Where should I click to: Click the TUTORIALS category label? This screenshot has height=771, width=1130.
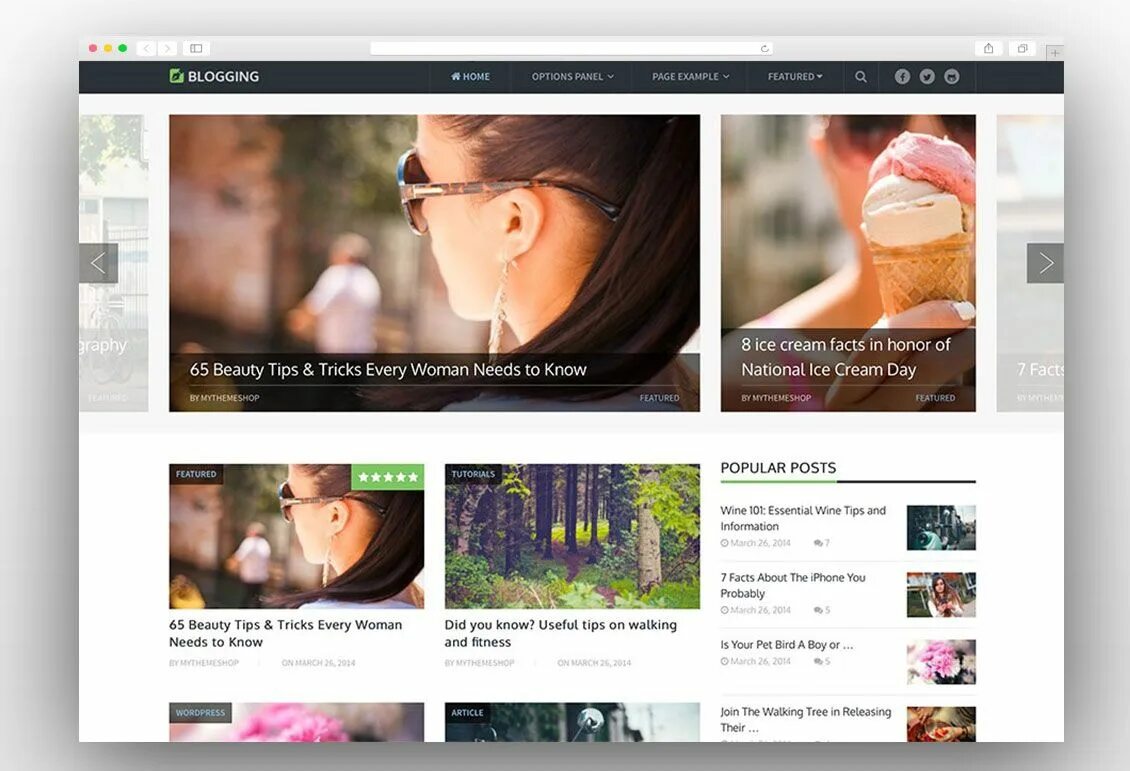473,474
